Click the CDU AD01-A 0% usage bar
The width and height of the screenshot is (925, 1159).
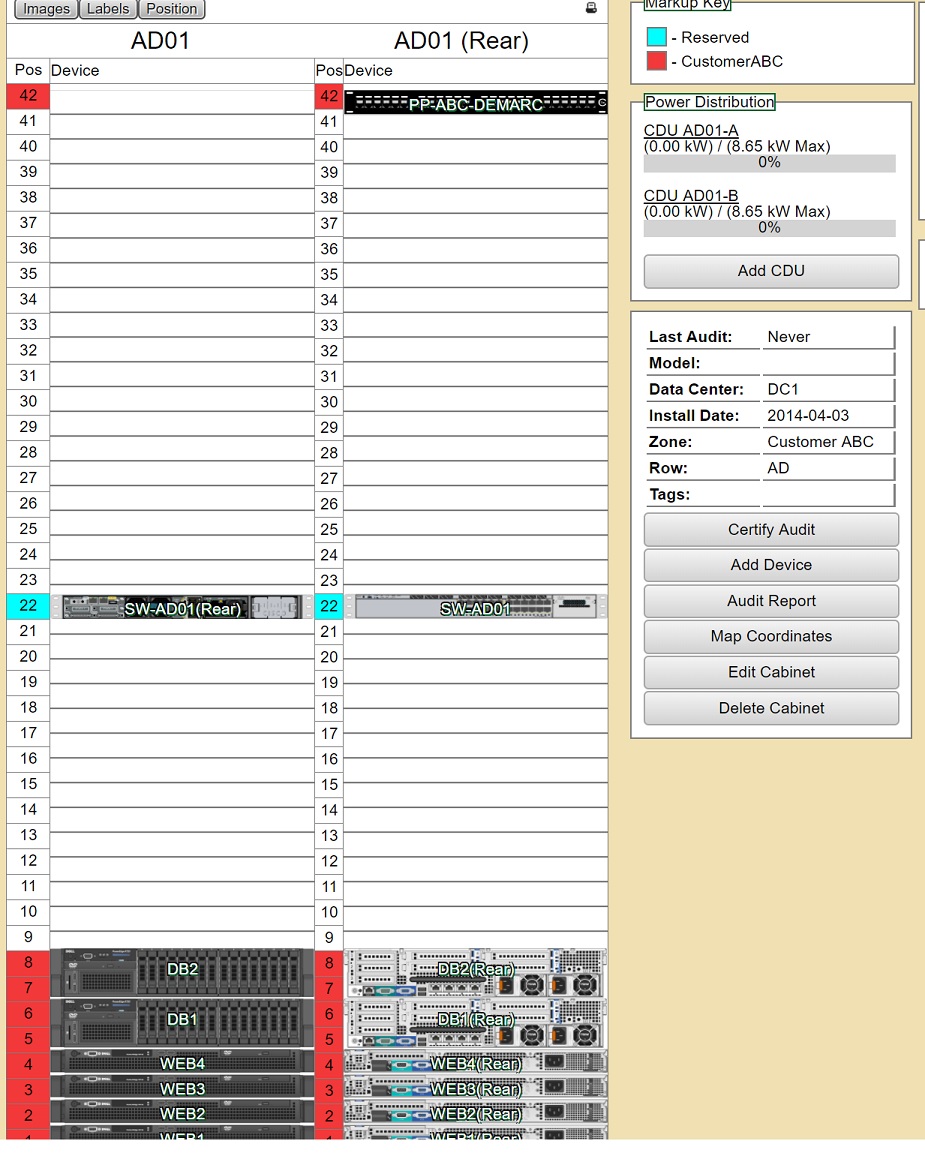pyautogui.click(x=768, y=162)
